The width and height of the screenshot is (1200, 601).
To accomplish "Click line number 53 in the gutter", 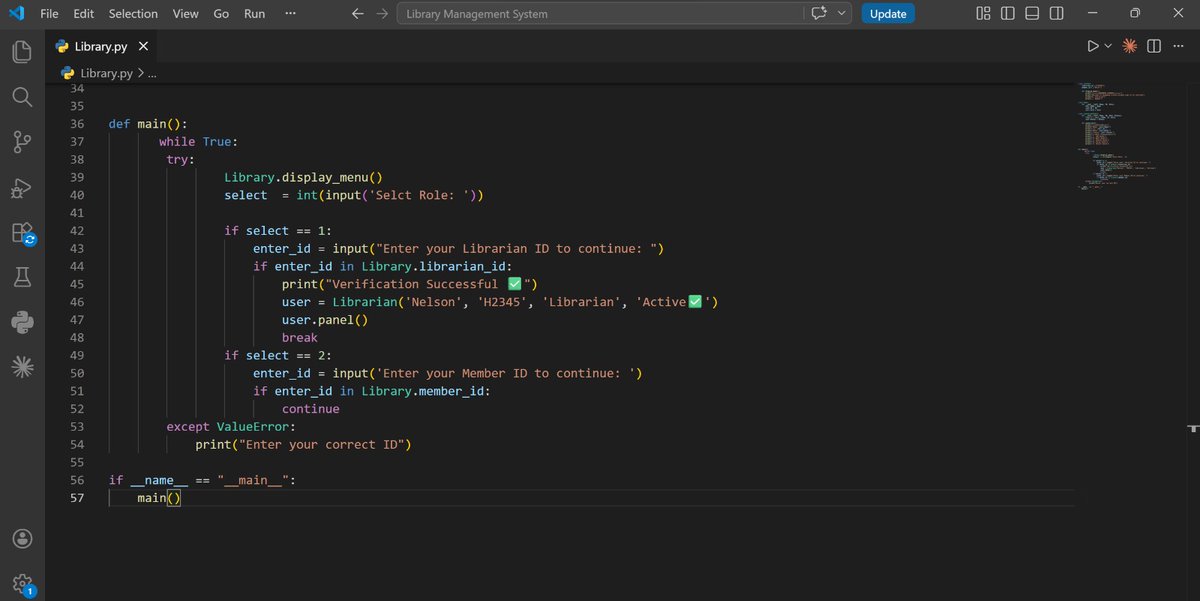I will point(77,427).
